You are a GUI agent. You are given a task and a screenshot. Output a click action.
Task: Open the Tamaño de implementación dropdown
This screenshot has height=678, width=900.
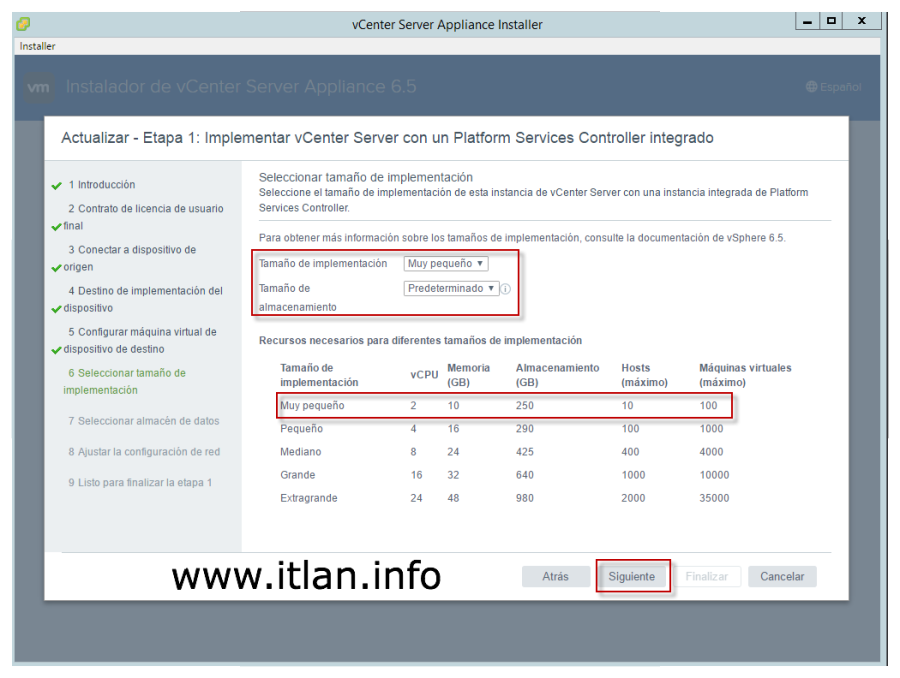pos(446,264)
